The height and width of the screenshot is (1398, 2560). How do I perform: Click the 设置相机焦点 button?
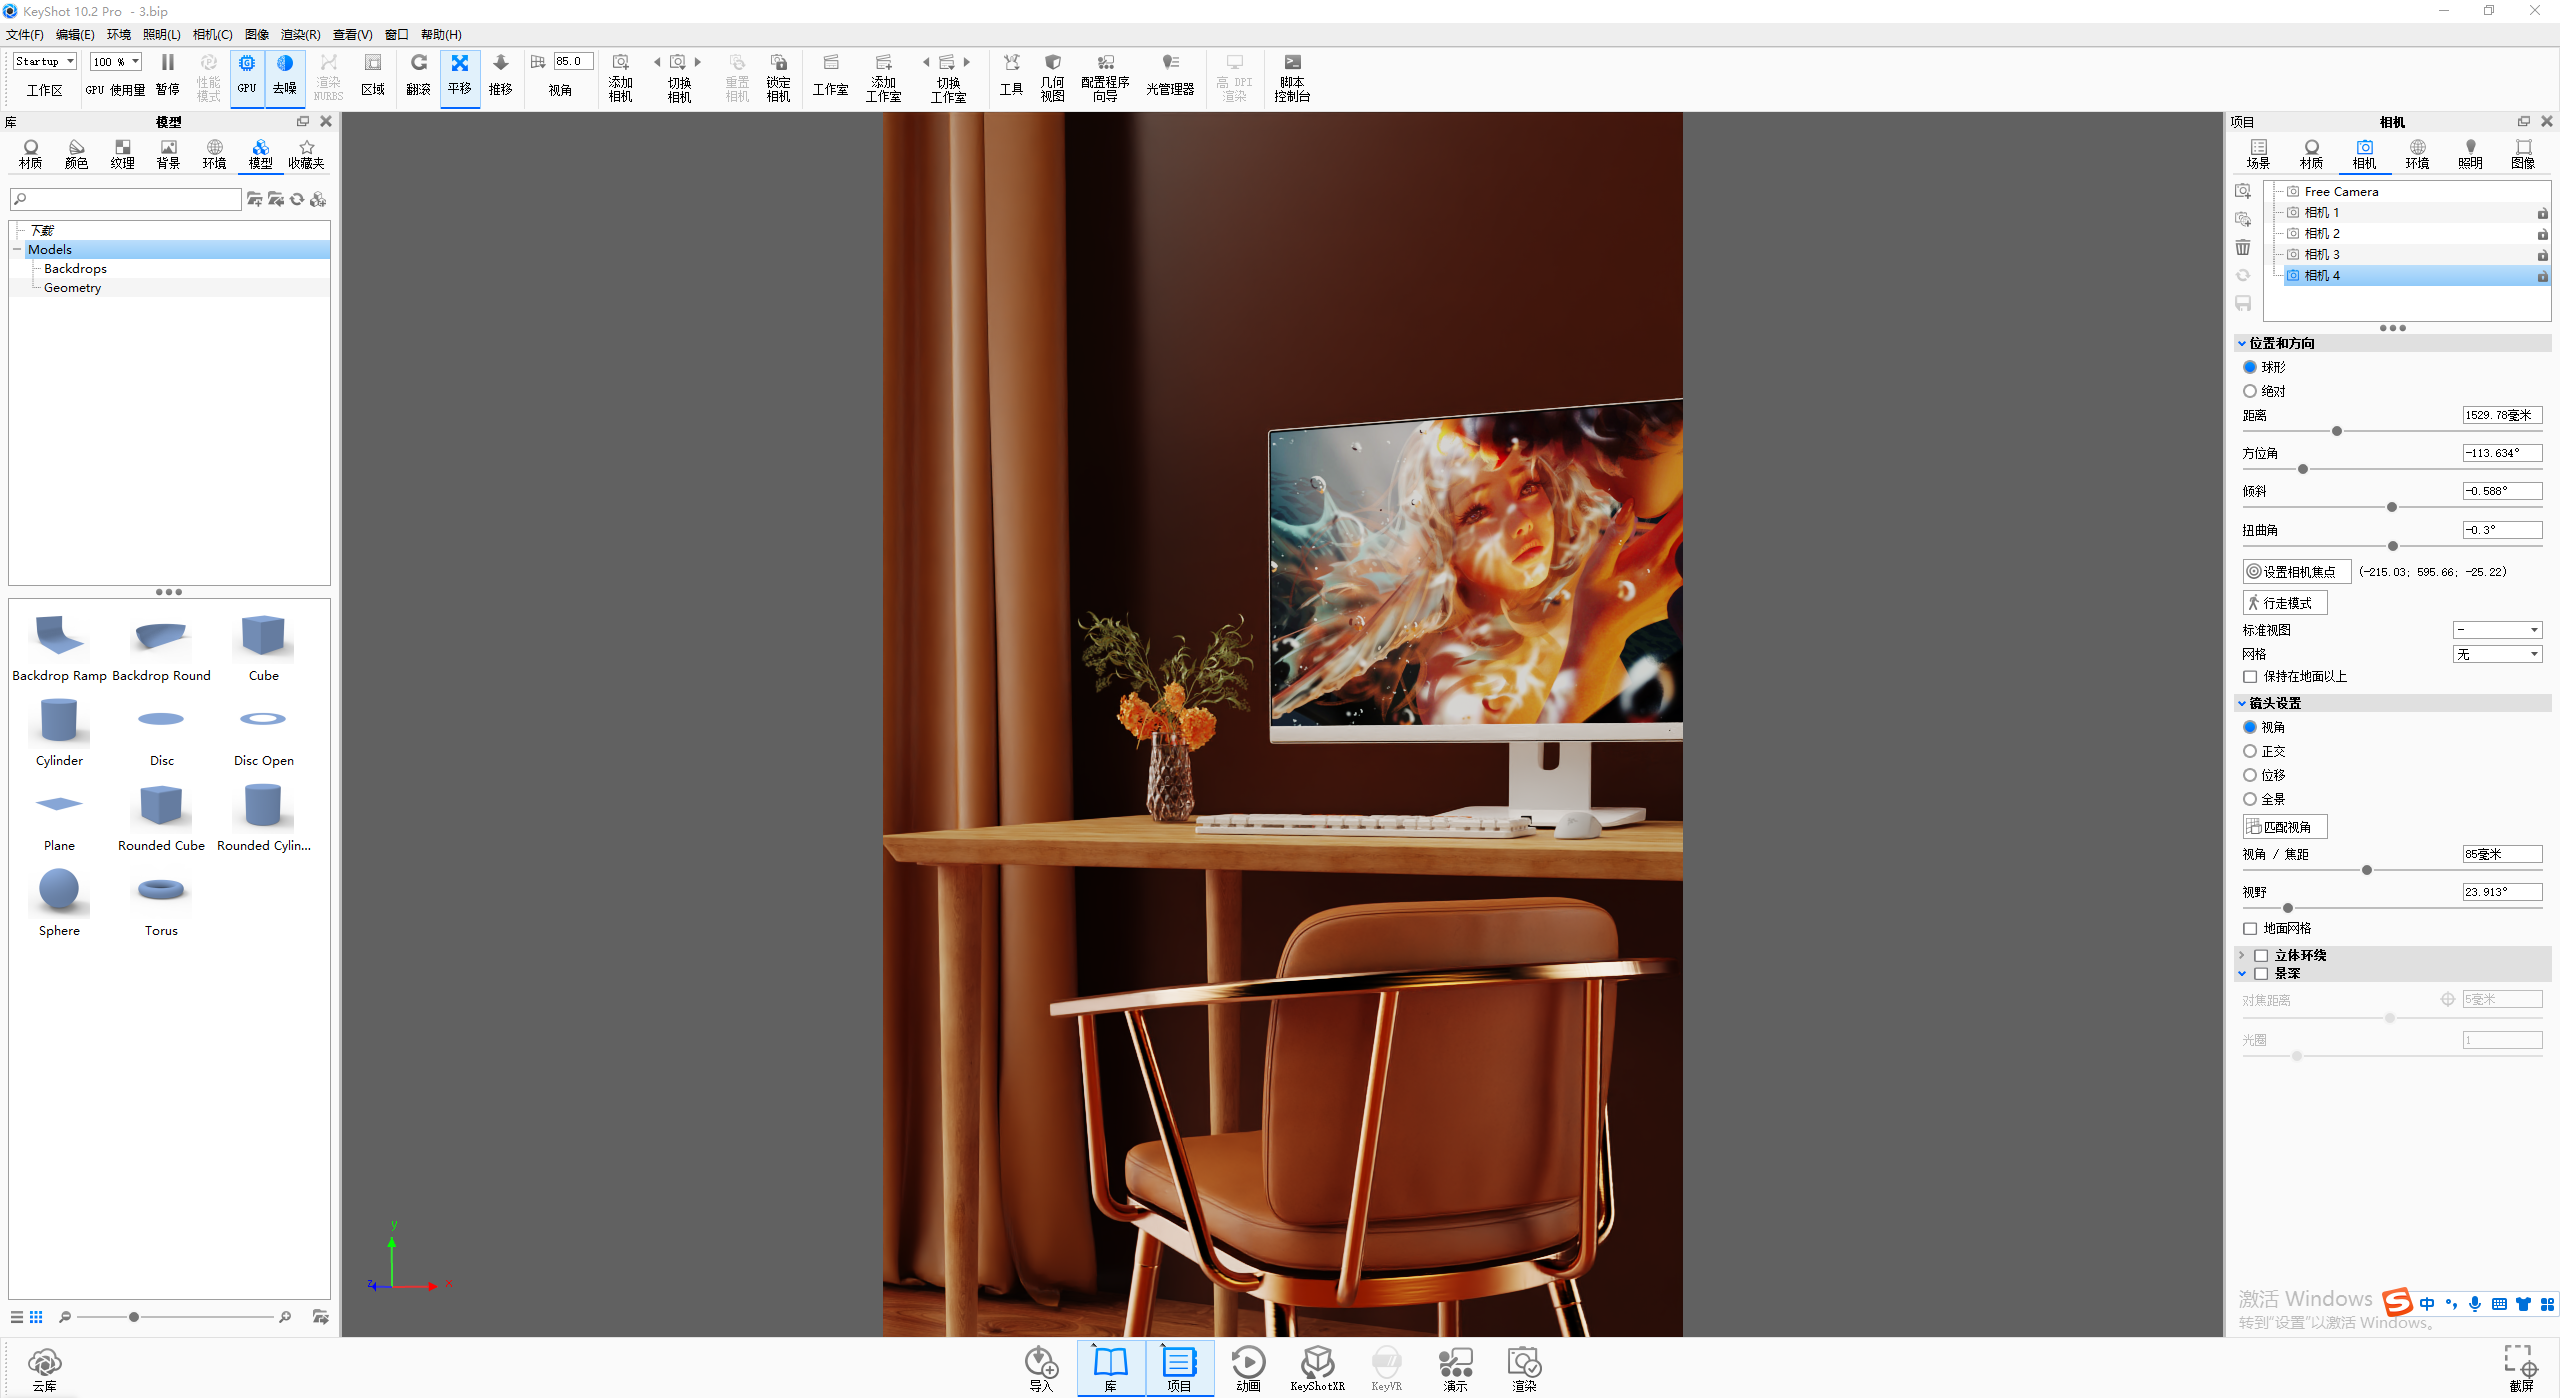click(x=2296, y=572)
